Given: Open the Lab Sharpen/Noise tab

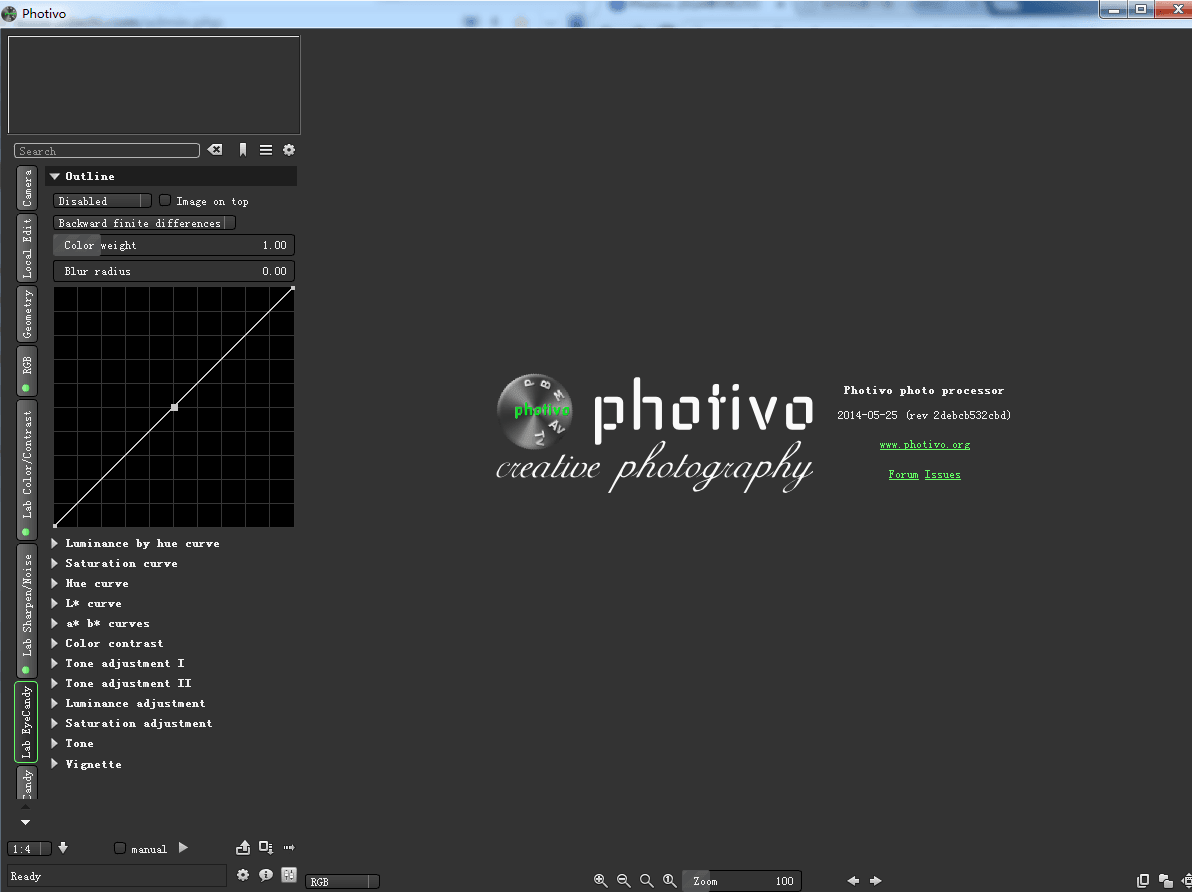Looking at the screenshot, I should 25,611.
